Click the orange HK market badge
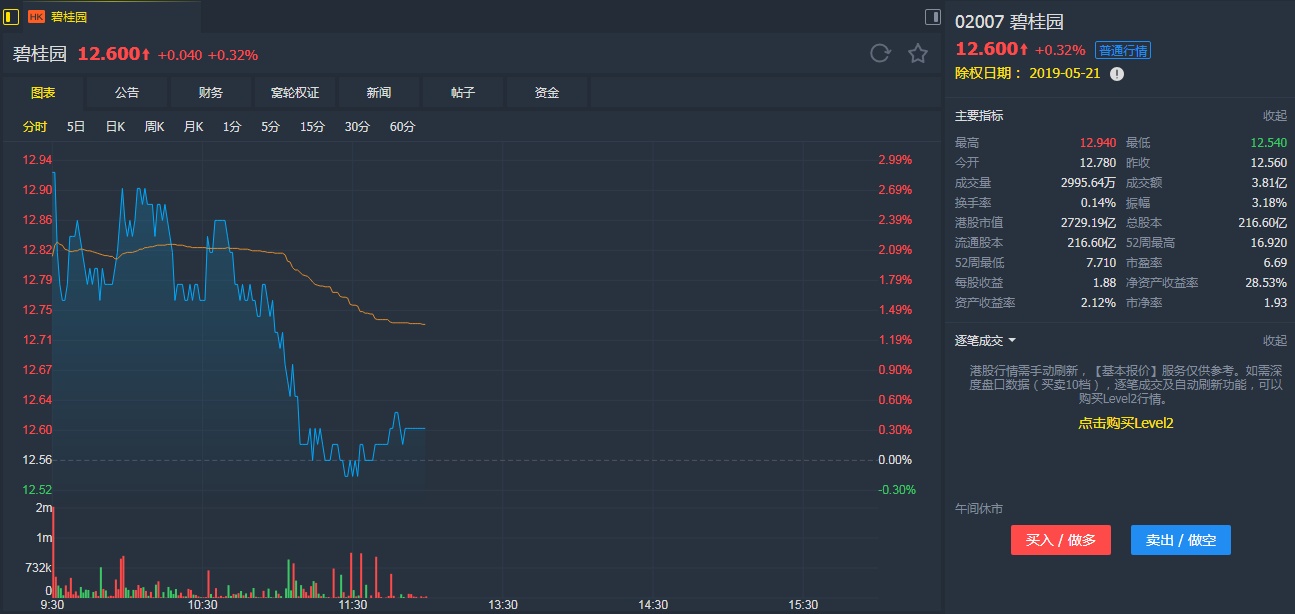 pyautogui.click(x=36, y=17)
